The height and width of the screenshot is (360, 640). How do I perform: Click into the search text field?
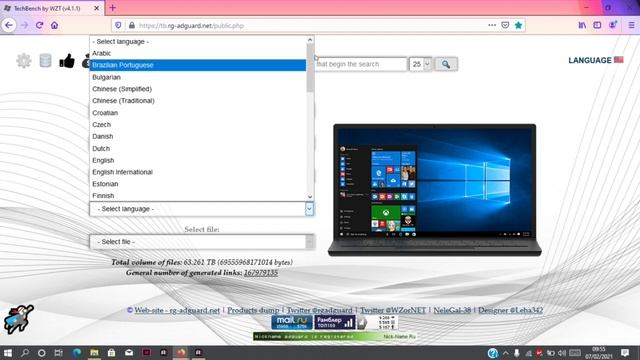[361, 64]
